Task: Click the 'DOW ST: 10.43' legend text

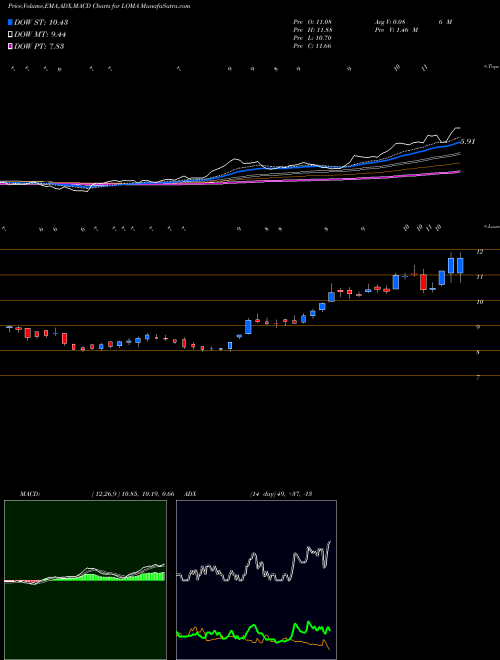Action: 41,22
